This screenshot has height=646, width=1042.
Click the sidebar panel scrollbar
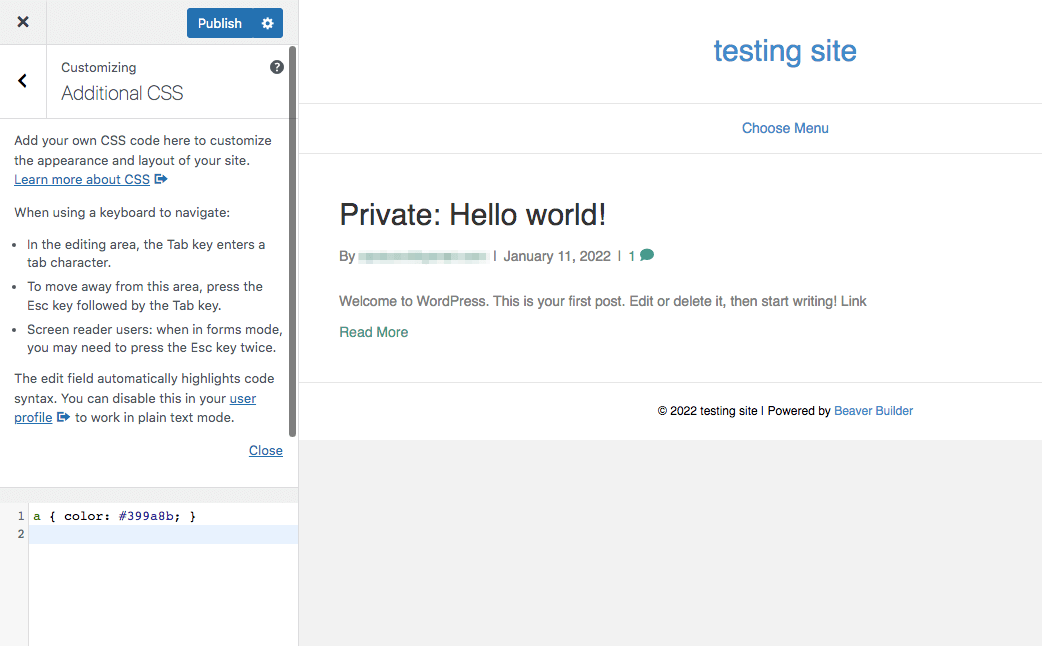click(292, 240)
